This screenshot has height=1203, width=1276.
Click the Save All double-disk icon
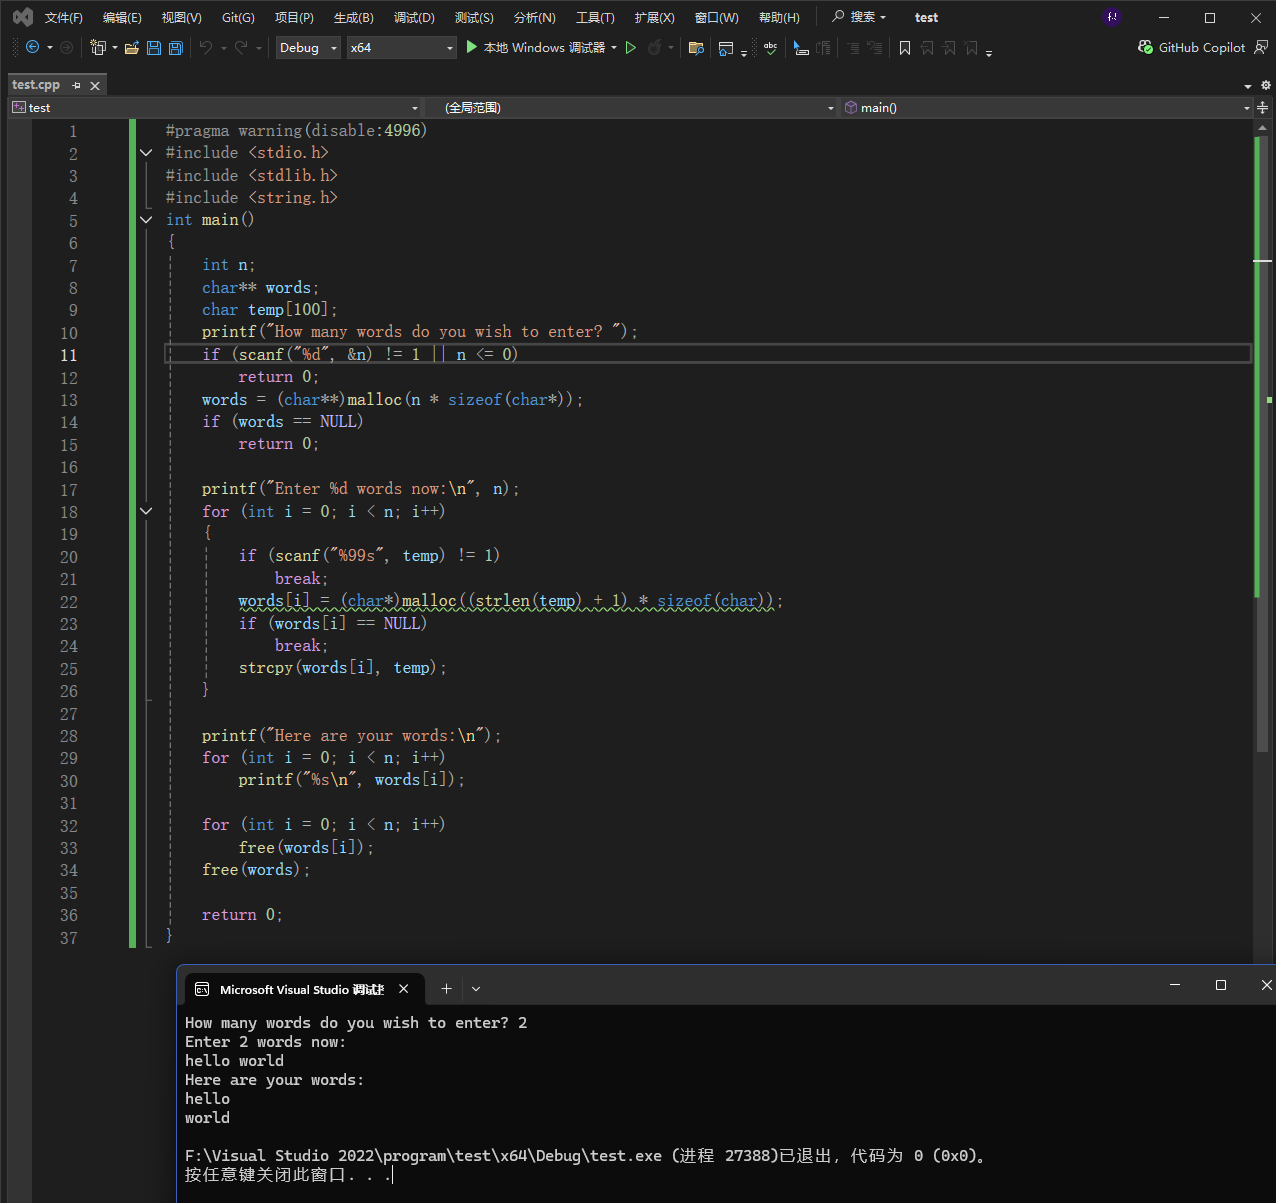[x=176, y=47]
